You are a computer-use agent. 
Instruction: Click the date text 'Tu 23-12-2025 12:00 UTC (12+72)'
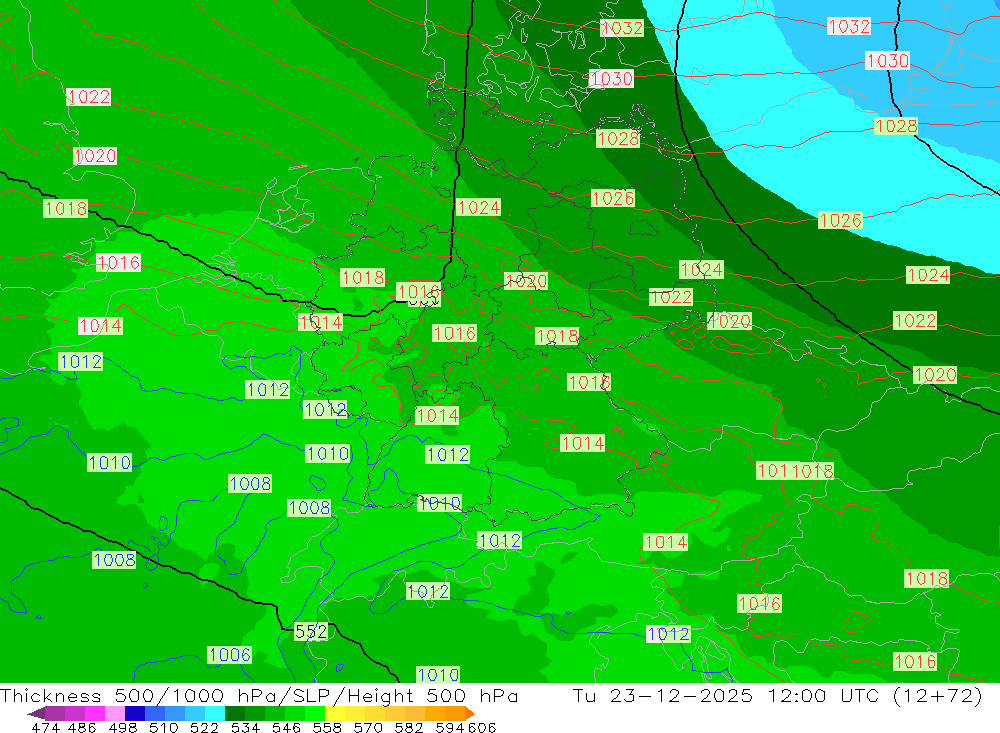pyautogui.click(x=777, y=695)
